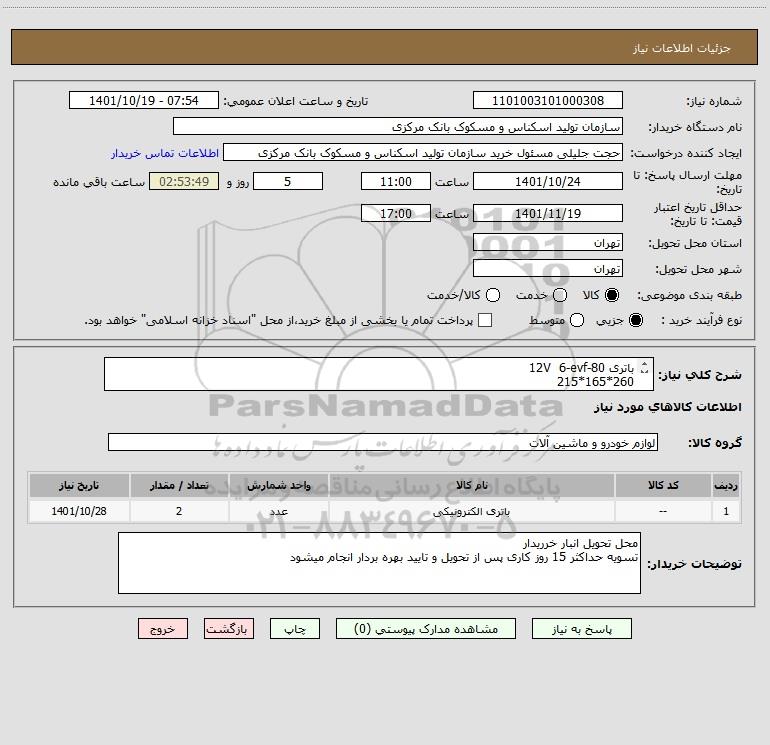Open 'مشاهده مدارک پیوستی (0)' button
The image size is (770, 745).
click(426, 629)
